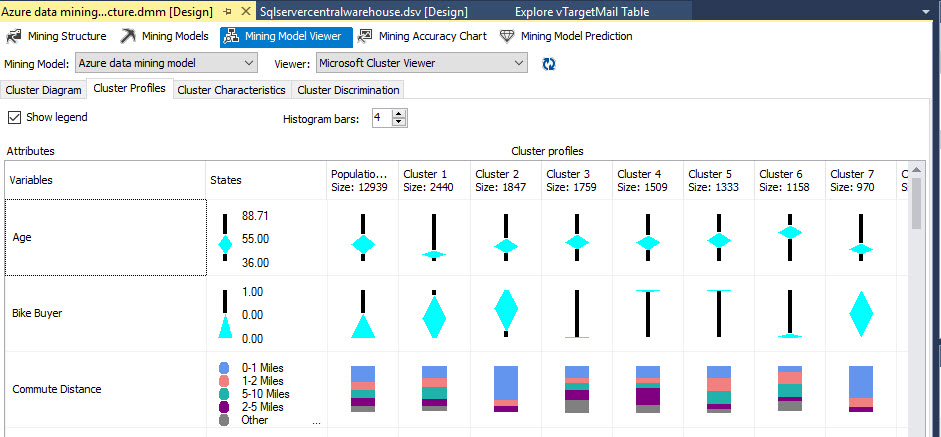The height and width of the screenshot is (437, 941).
Task: Click the Histogram bars value field
Action: tap(381, 118)
